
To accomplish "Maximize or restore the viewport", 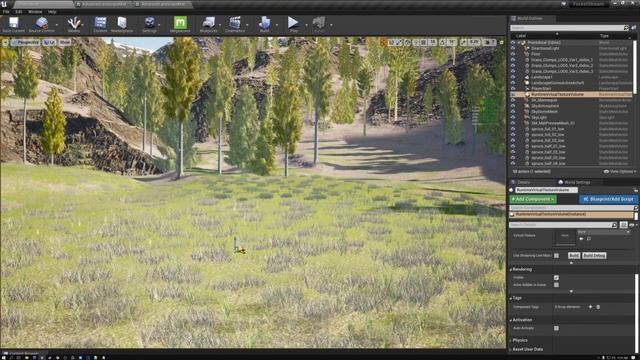I will 501,42.
